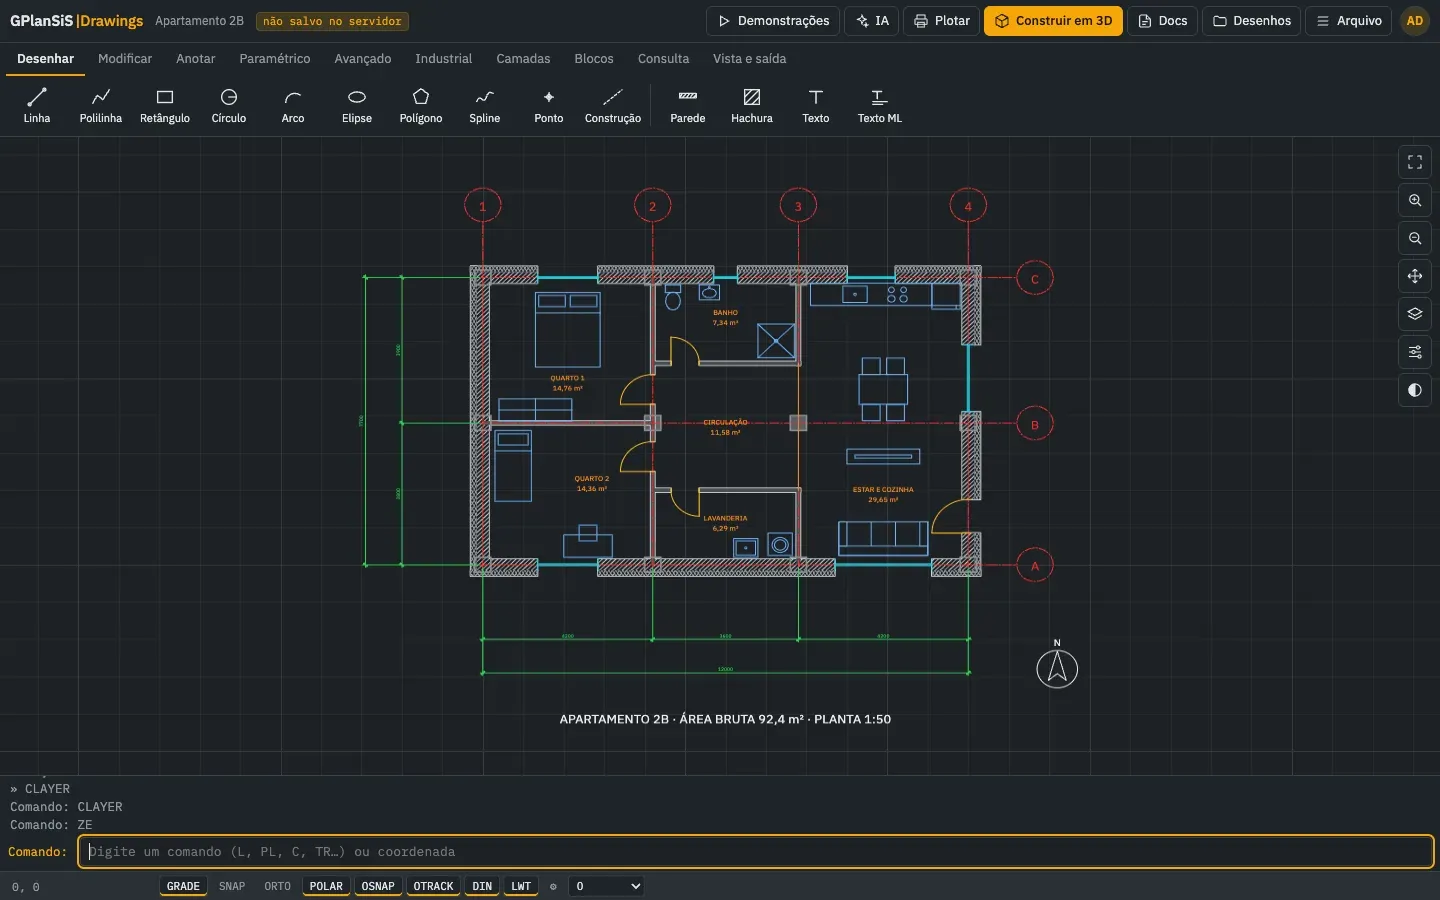Open the Demonstrações button
The image size is (1440, 900).
(x=773, y=21)
